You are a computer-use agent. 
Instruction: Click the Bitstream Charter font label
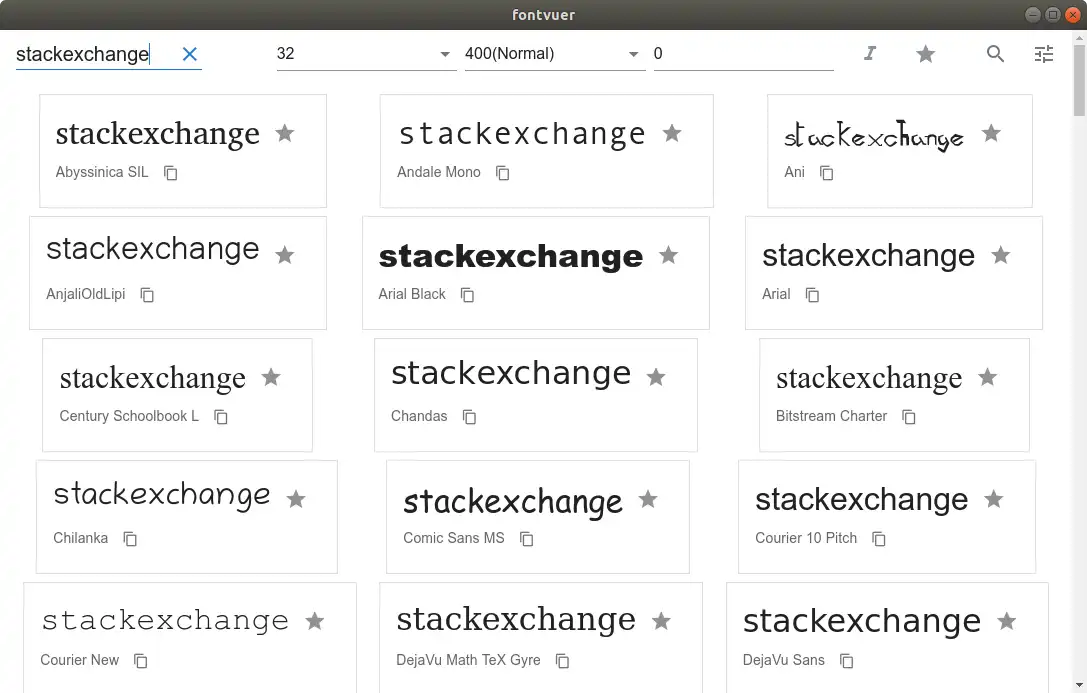pos(831,416)
